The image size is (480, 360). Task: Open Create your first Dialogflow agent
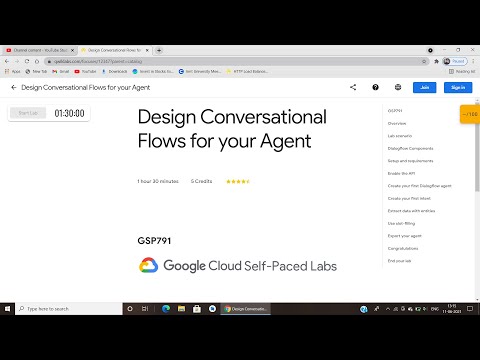click(419, 186)
